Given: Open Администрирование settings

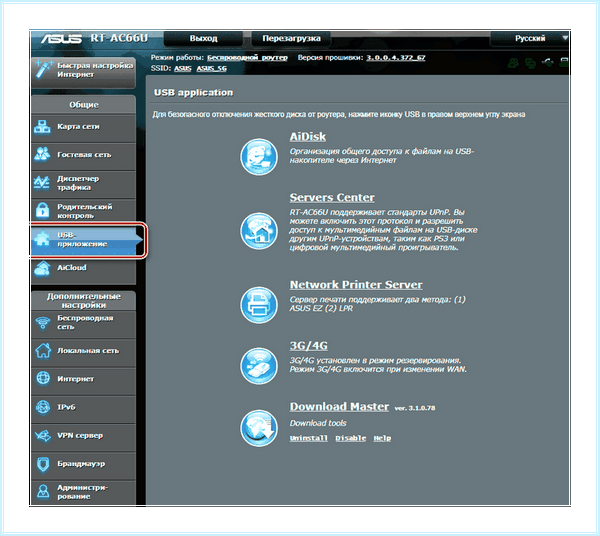Looking at the screenshot, I should [83, 493].
